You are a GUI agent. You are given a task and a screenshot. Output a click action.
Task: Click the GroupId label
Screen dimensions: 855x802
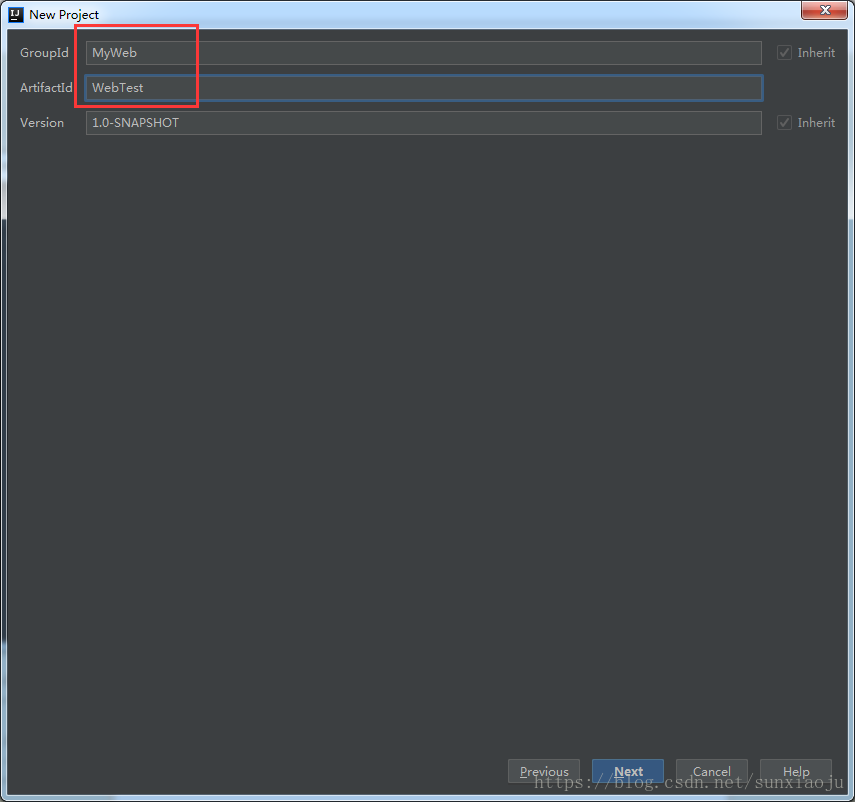click(44, 53)
